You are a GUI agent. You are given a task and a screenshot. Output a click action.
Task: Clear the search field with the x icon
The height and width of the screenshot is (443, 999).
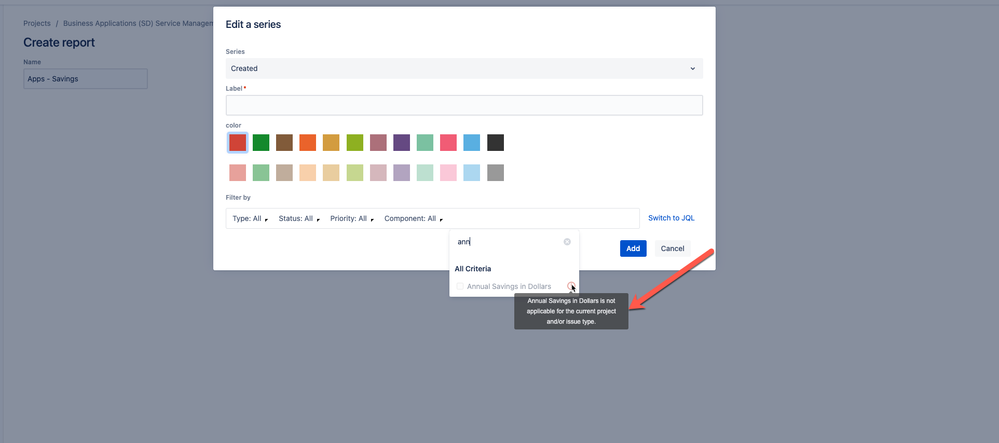(567, 242)
